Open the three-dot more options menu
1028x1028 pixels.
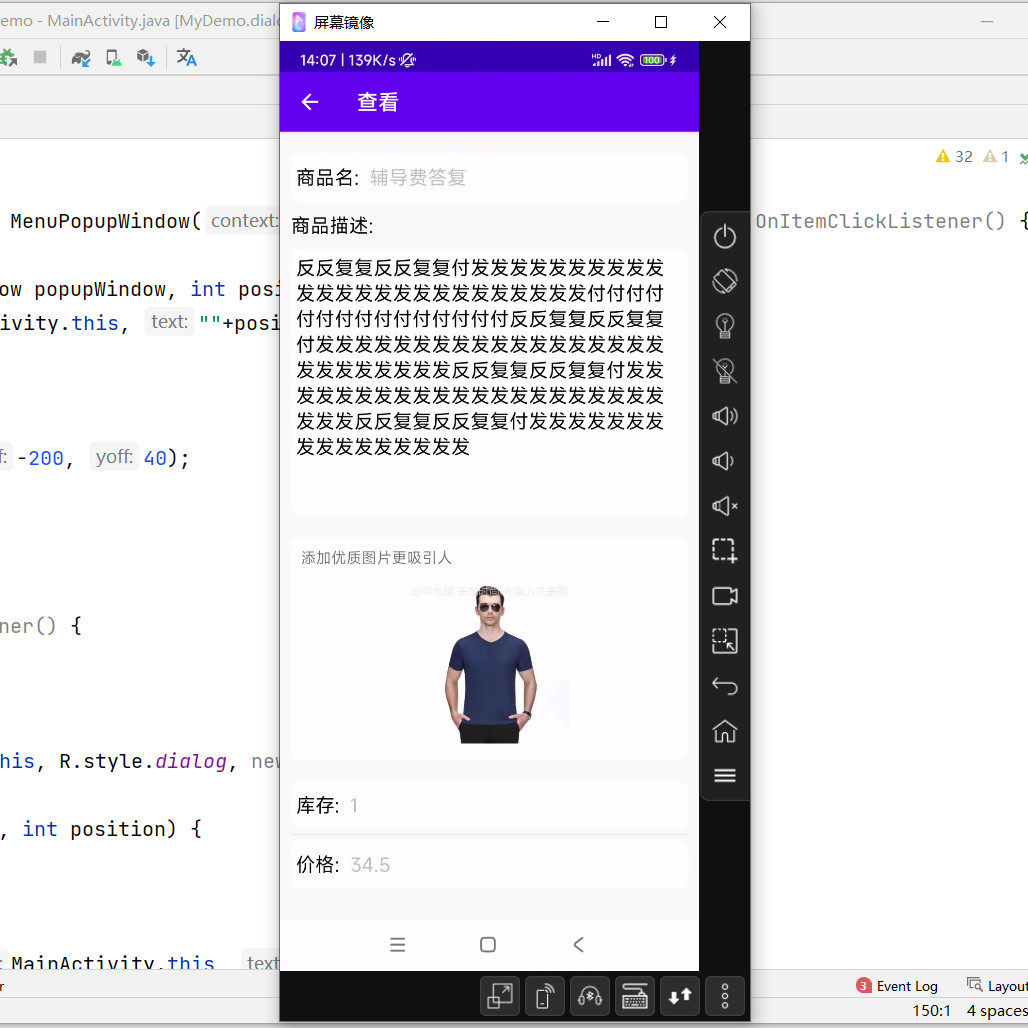[x=724, y=996]
